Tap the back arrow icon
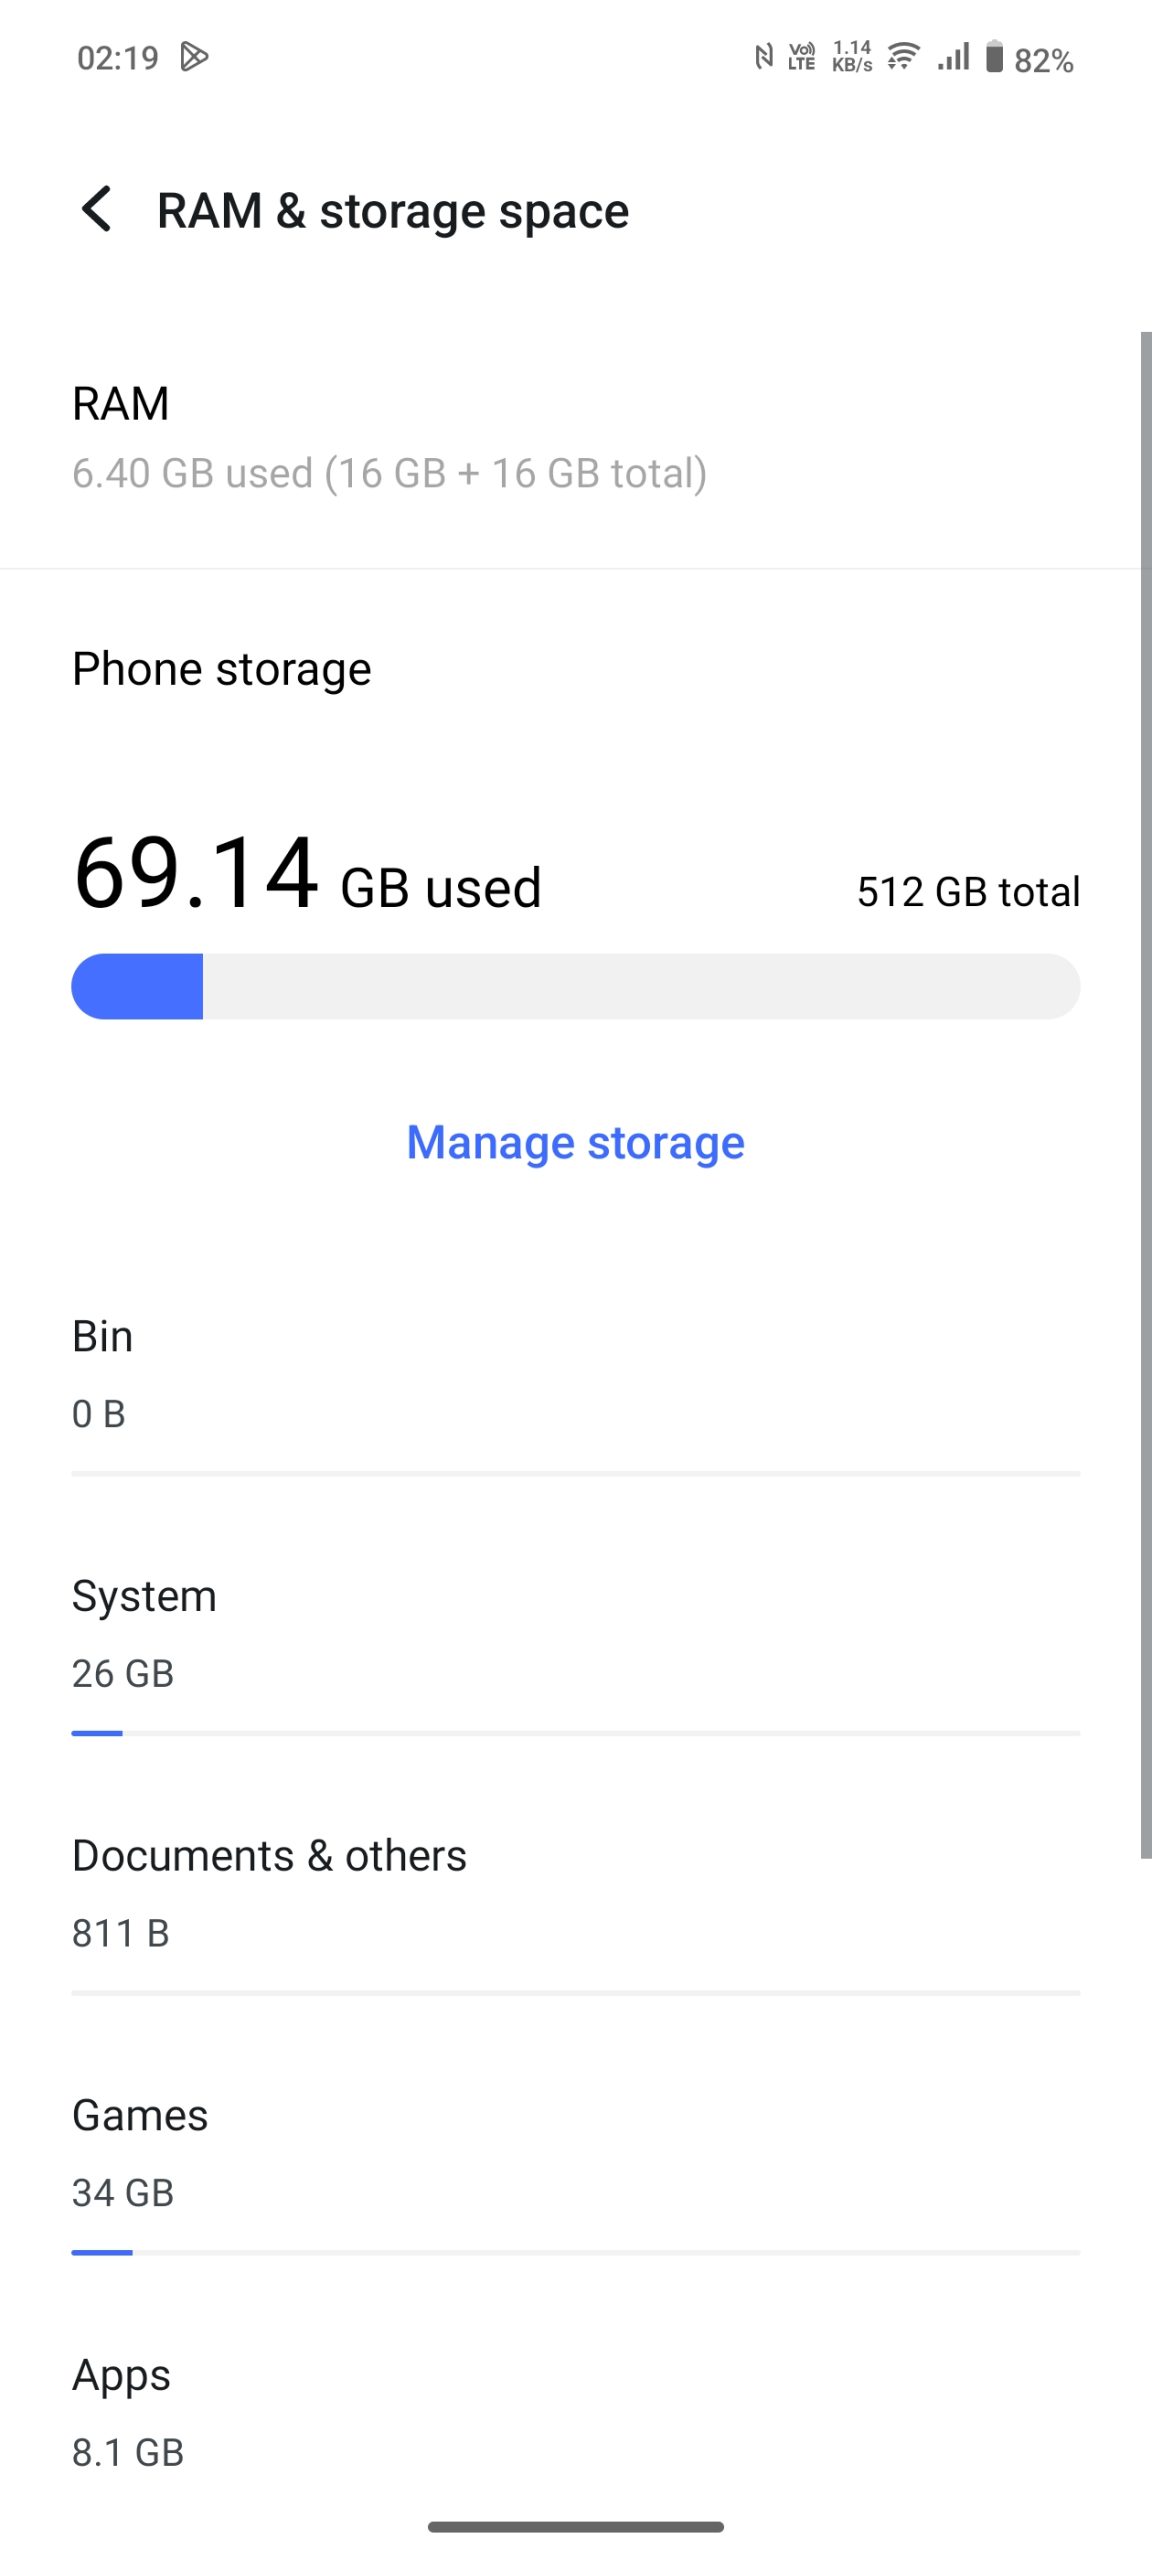Screen dimensions: 1152x2560 [97, 210]
